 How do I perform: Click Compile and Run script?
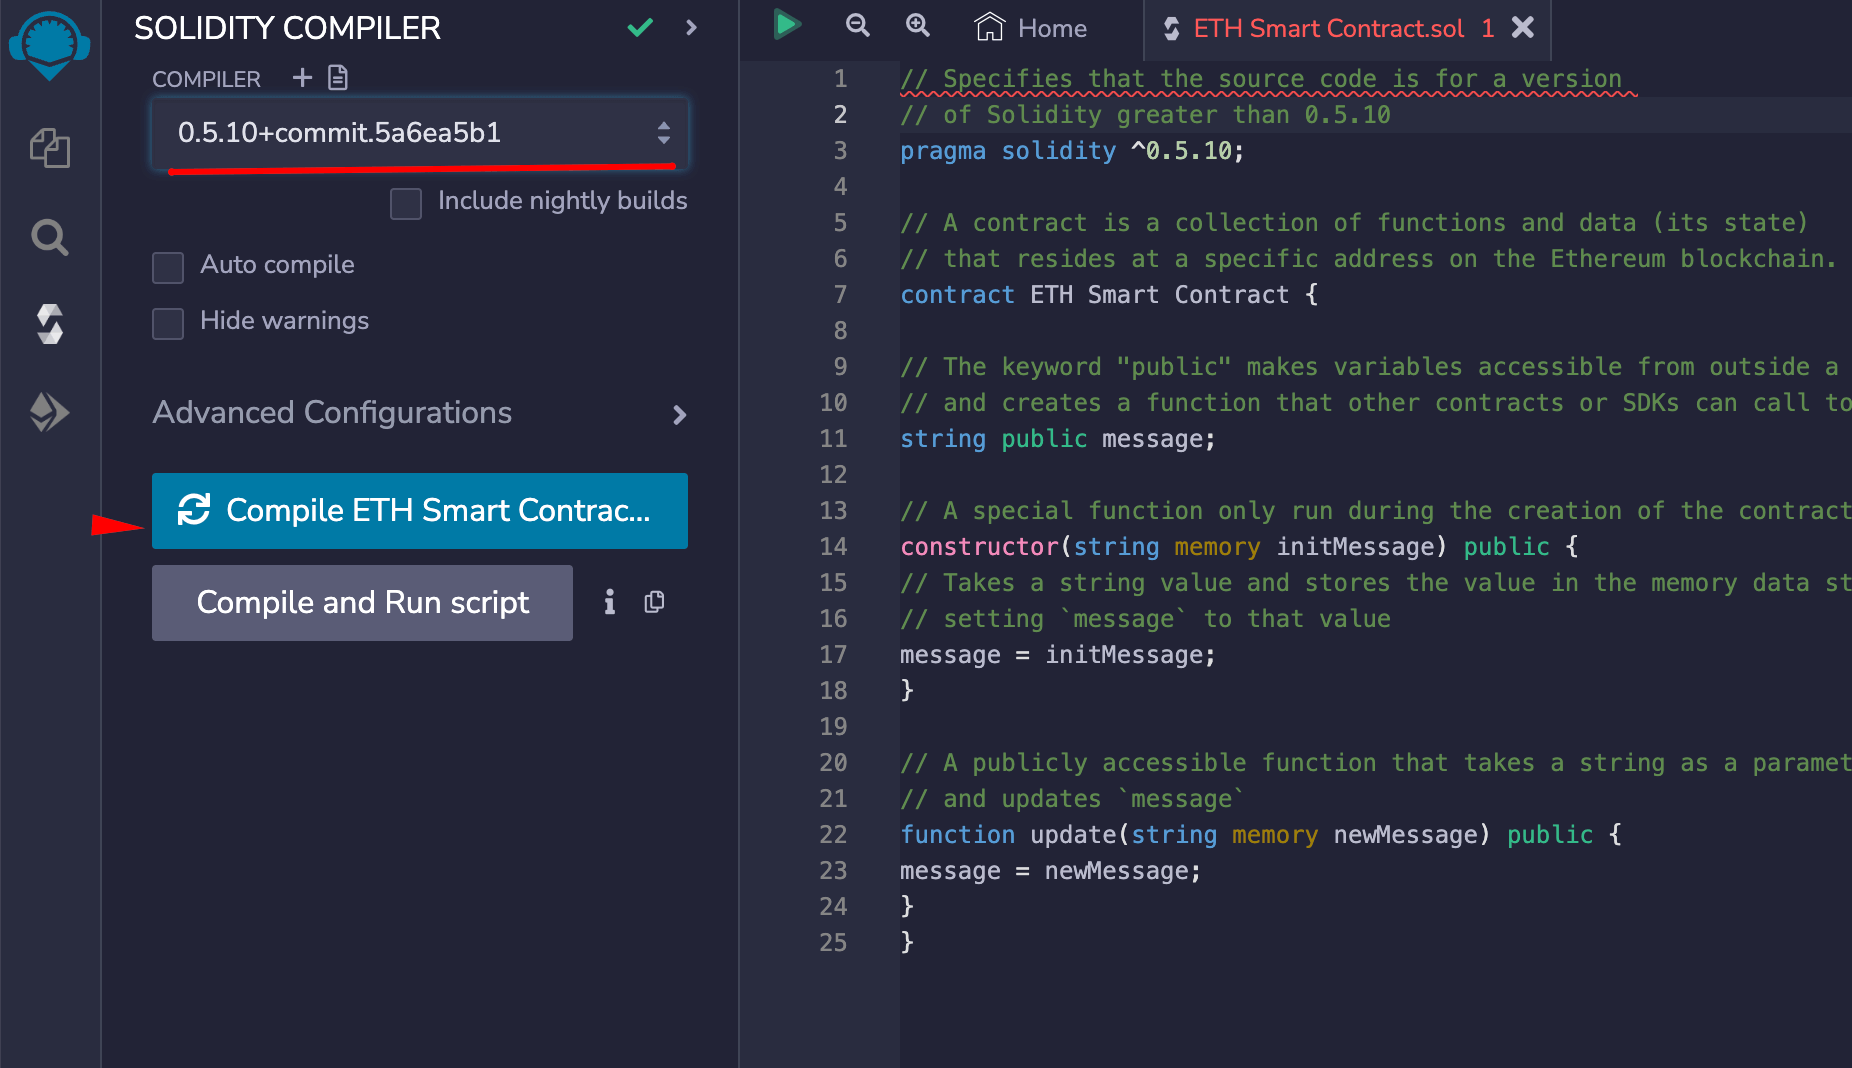tap(362, 602)
